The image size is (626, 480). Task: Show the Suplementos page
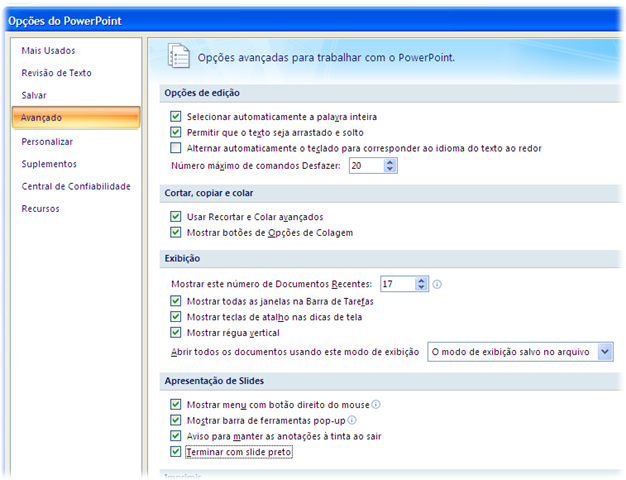(x=49, y=164)
